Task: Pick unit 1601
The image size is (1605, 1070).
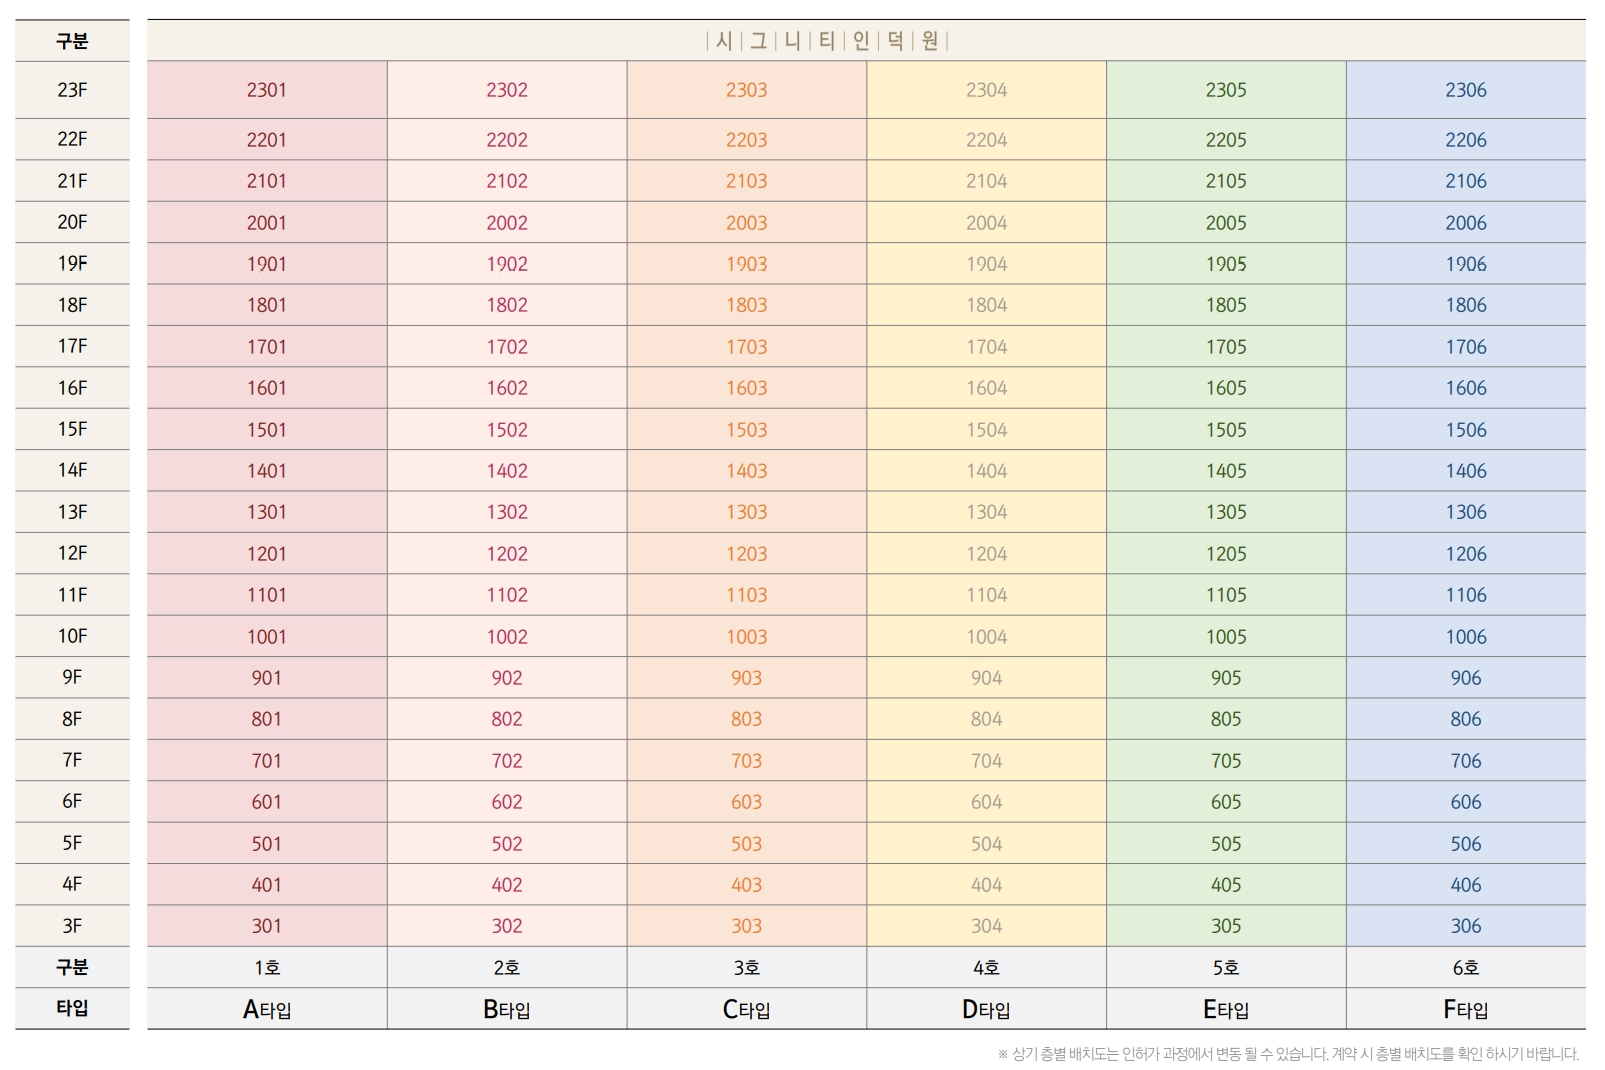Action: click(x=267, y=388)
